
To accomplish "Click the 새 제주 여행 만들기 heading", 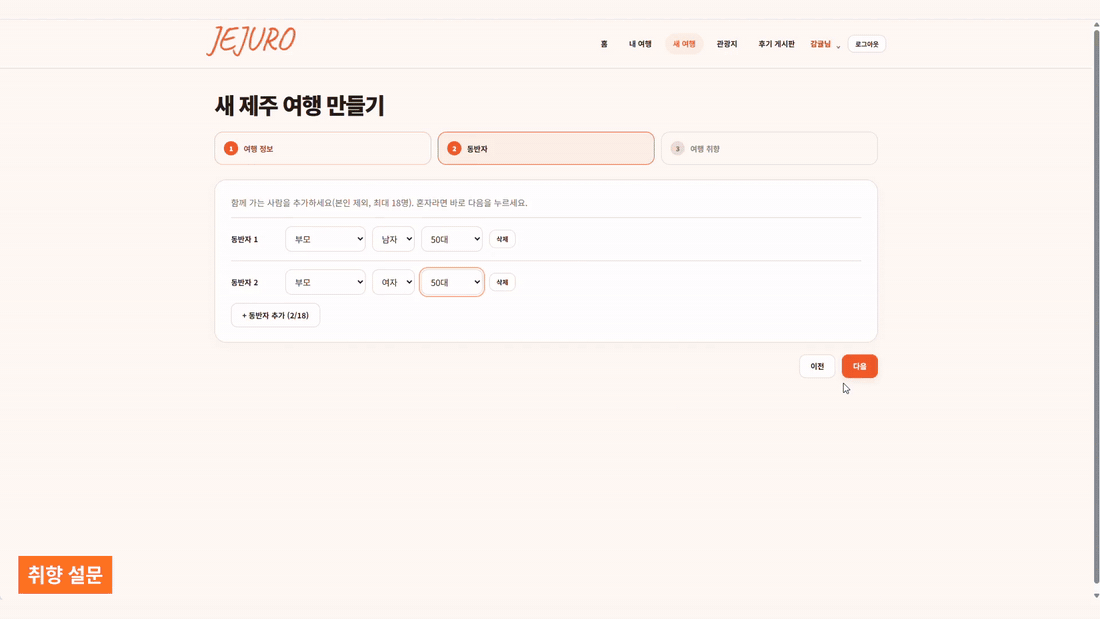I will pos(300,106).
